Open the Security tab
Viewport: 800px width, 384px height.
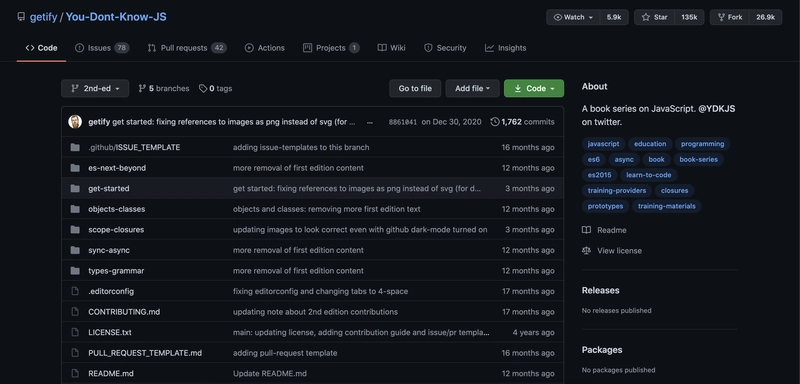point(445,48)
